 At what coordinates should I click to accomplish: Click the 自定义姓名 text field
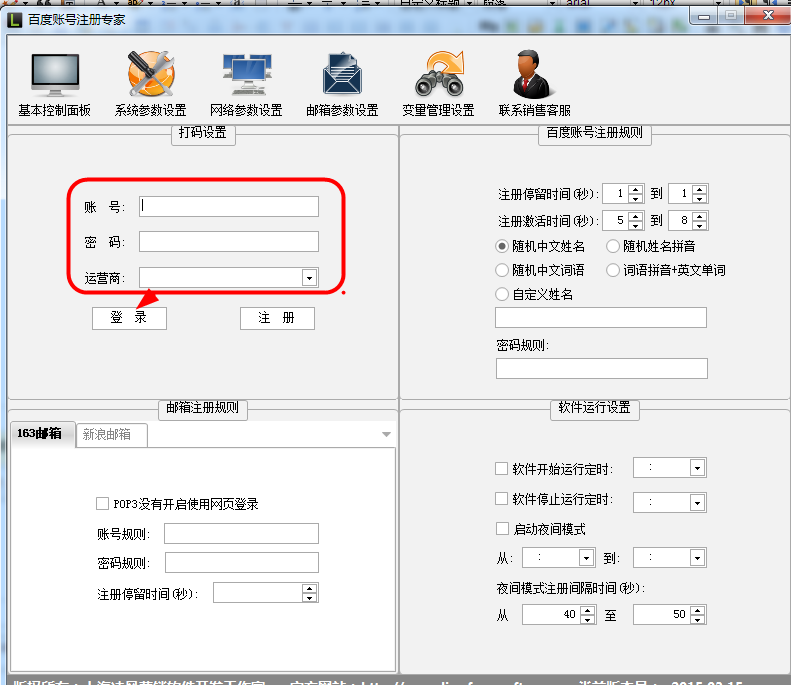[601, 317]
